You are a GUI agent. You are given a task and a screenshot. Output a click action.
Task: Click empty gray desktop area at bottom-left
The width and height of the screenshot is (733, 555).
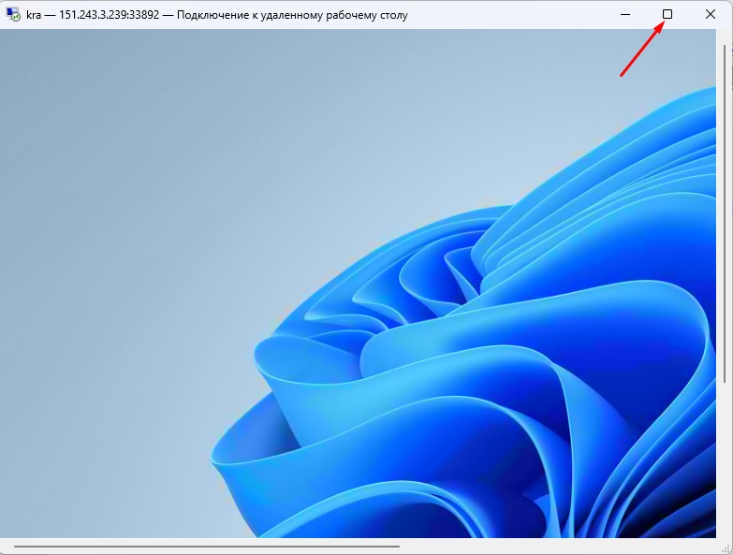[x=90, y=470]
